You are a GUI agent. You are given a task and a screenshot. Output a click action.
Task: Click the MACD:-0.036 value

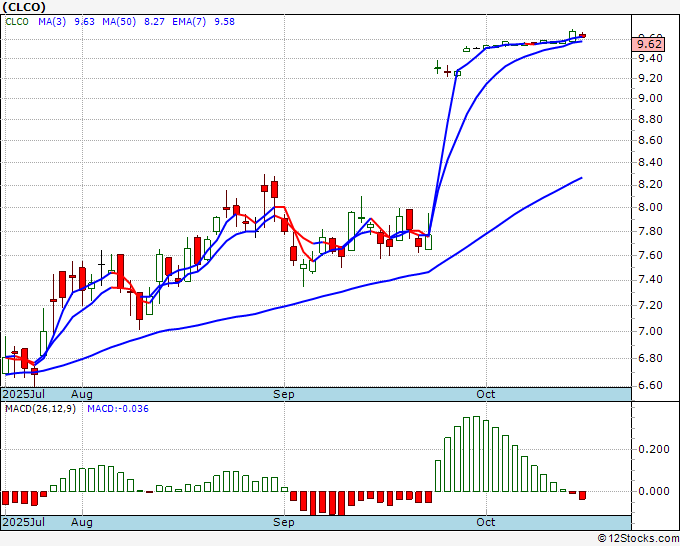118,409
